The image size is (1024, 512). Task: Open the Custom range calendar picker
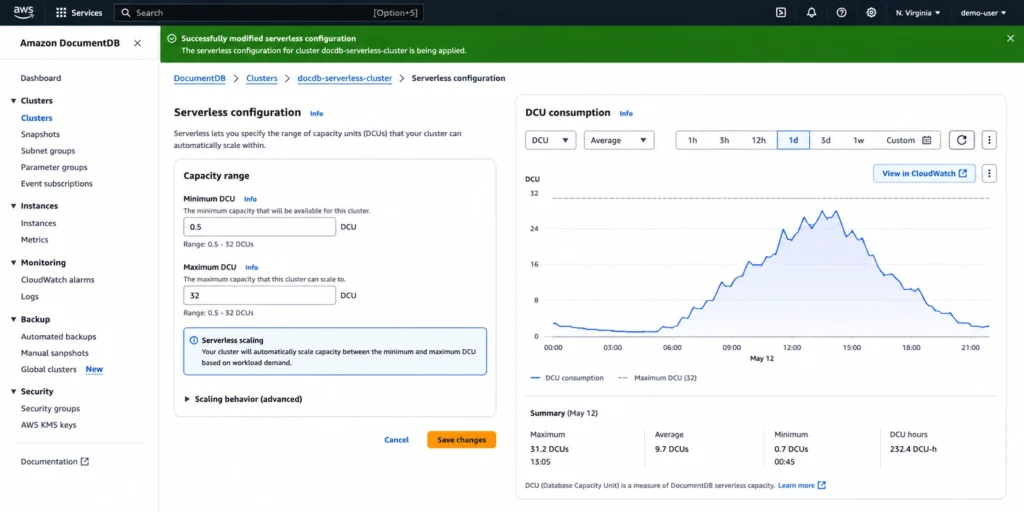click(908, 140)
